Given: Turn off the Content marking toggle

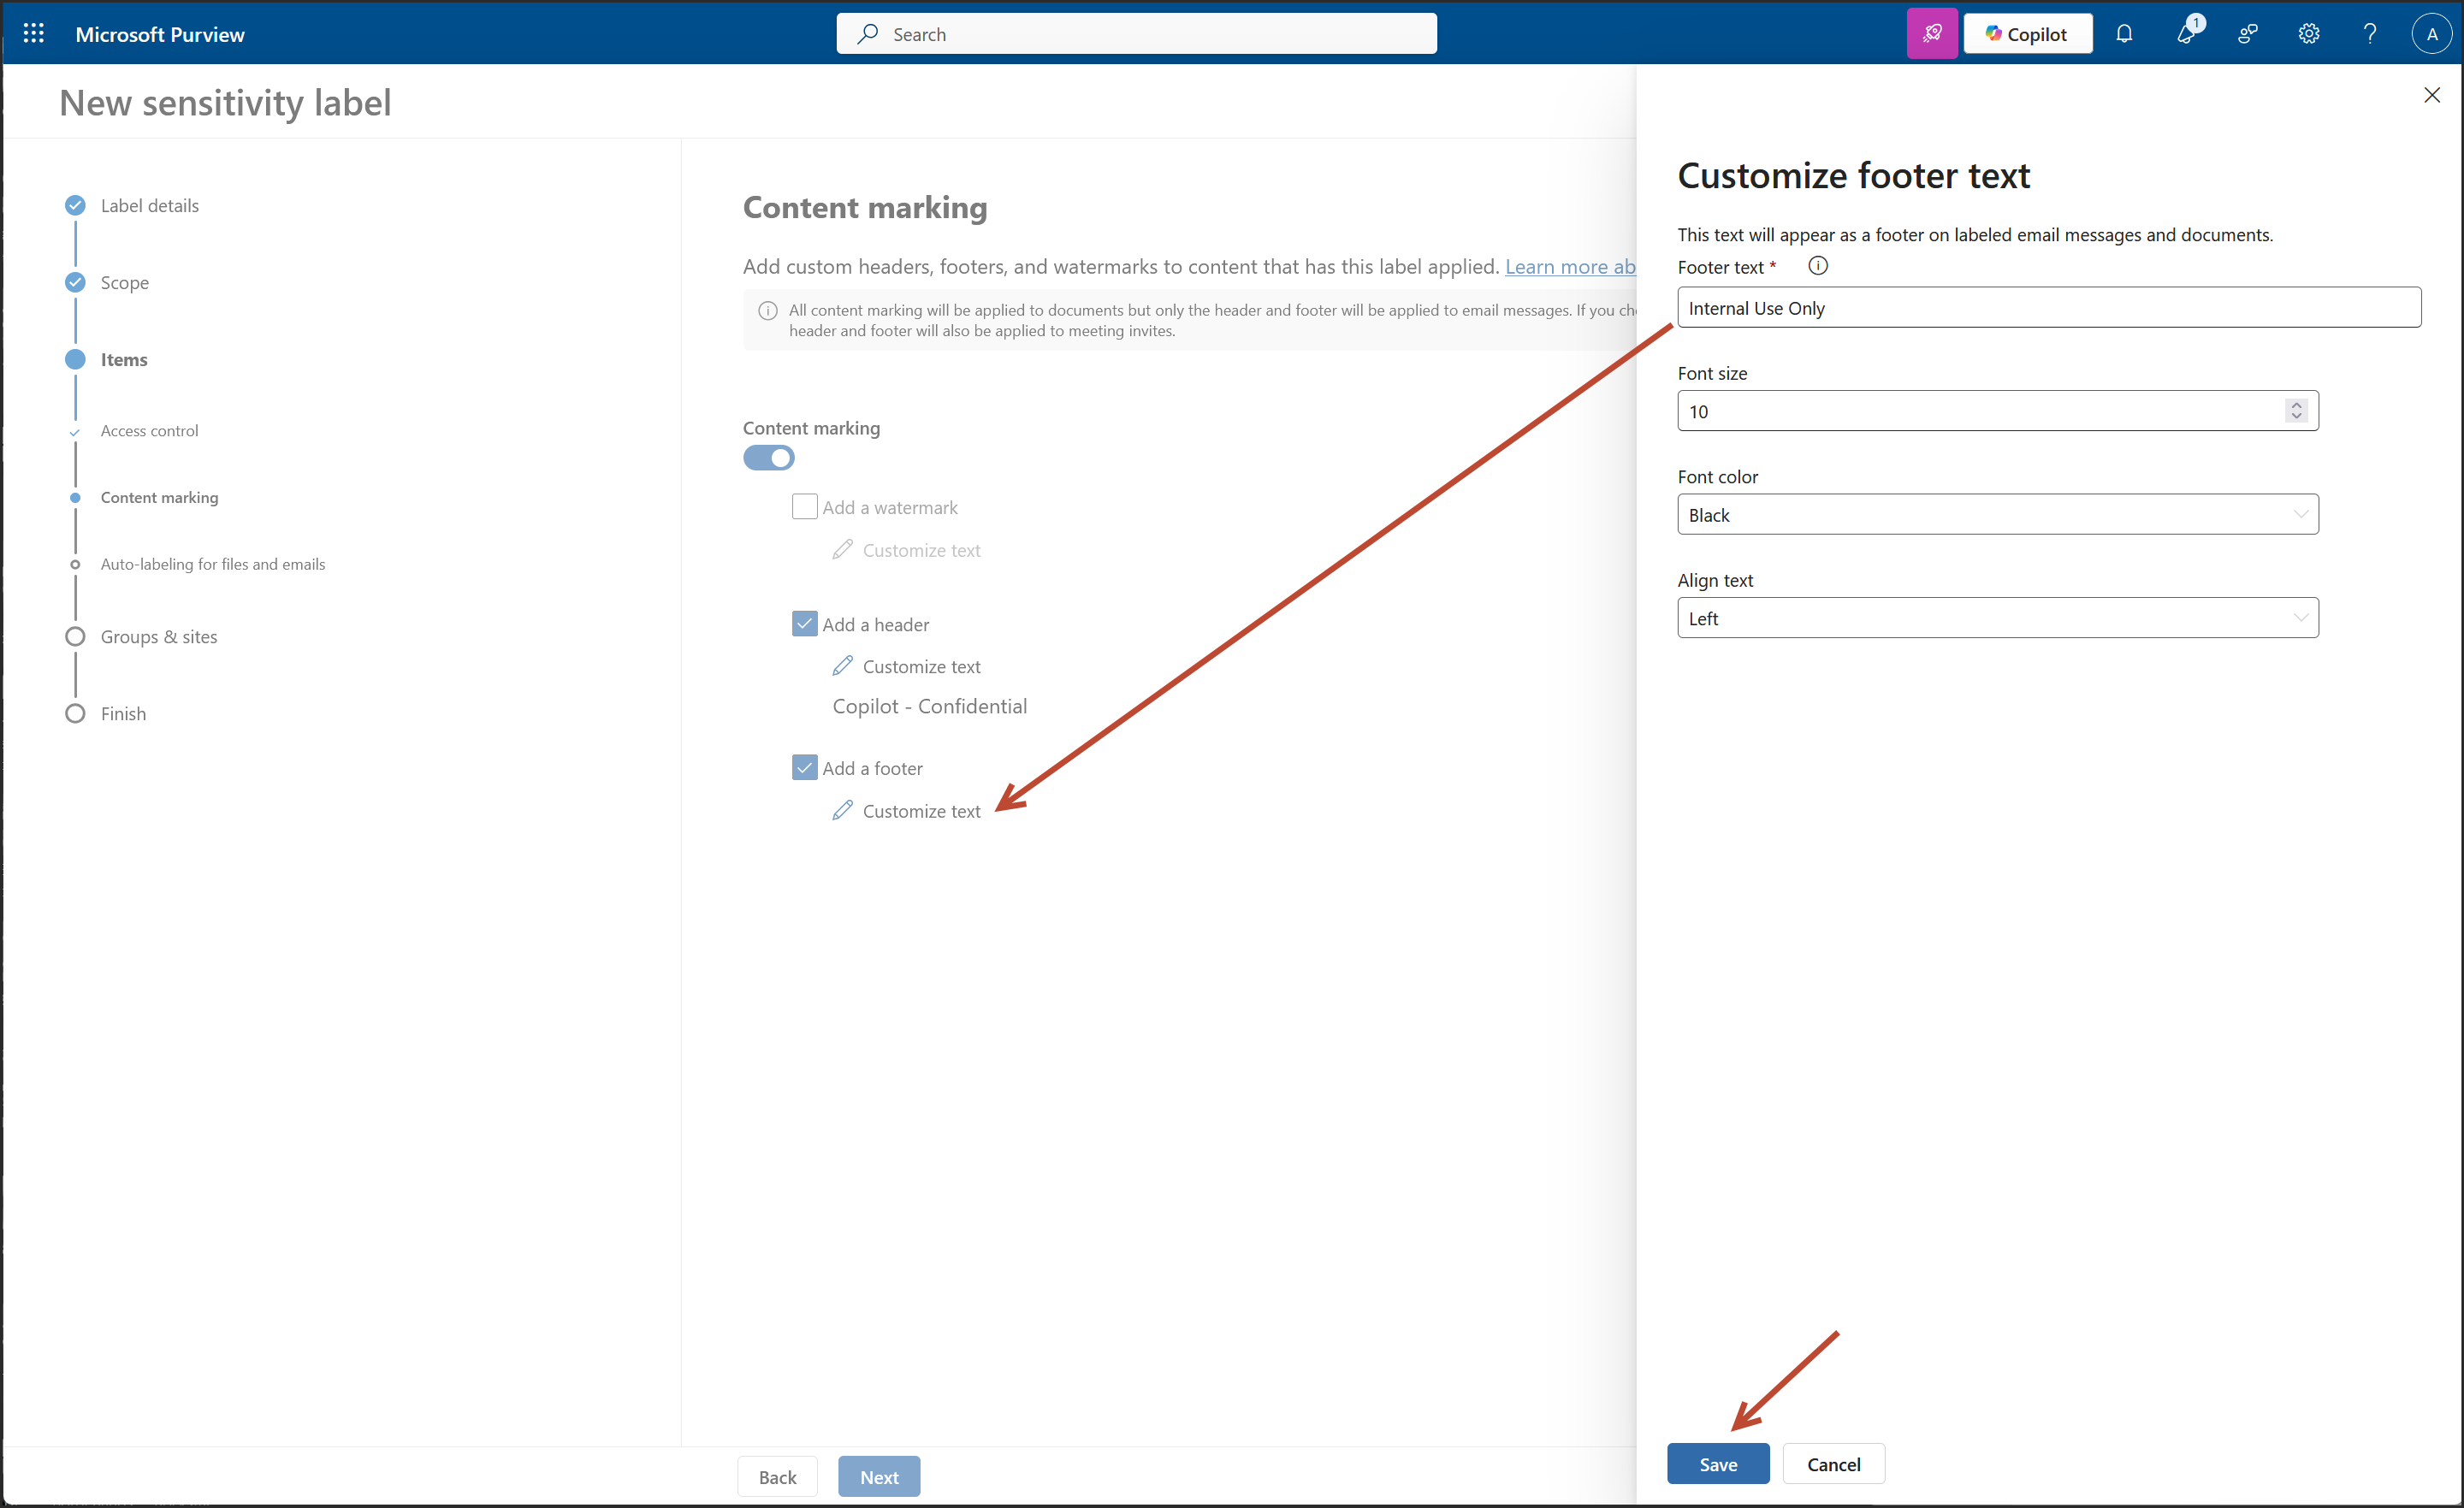Looking at the screenshot, I should (x=768, y=458).
